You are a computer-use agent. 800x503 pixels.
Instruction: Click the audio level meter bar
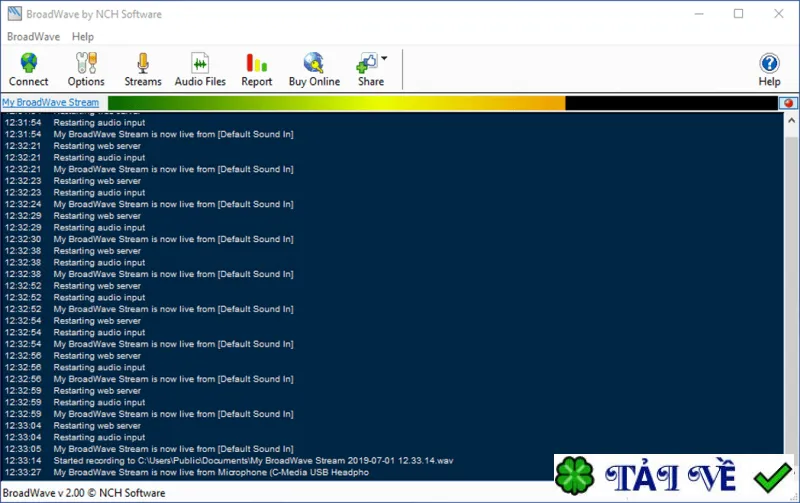tap(442, 103)
